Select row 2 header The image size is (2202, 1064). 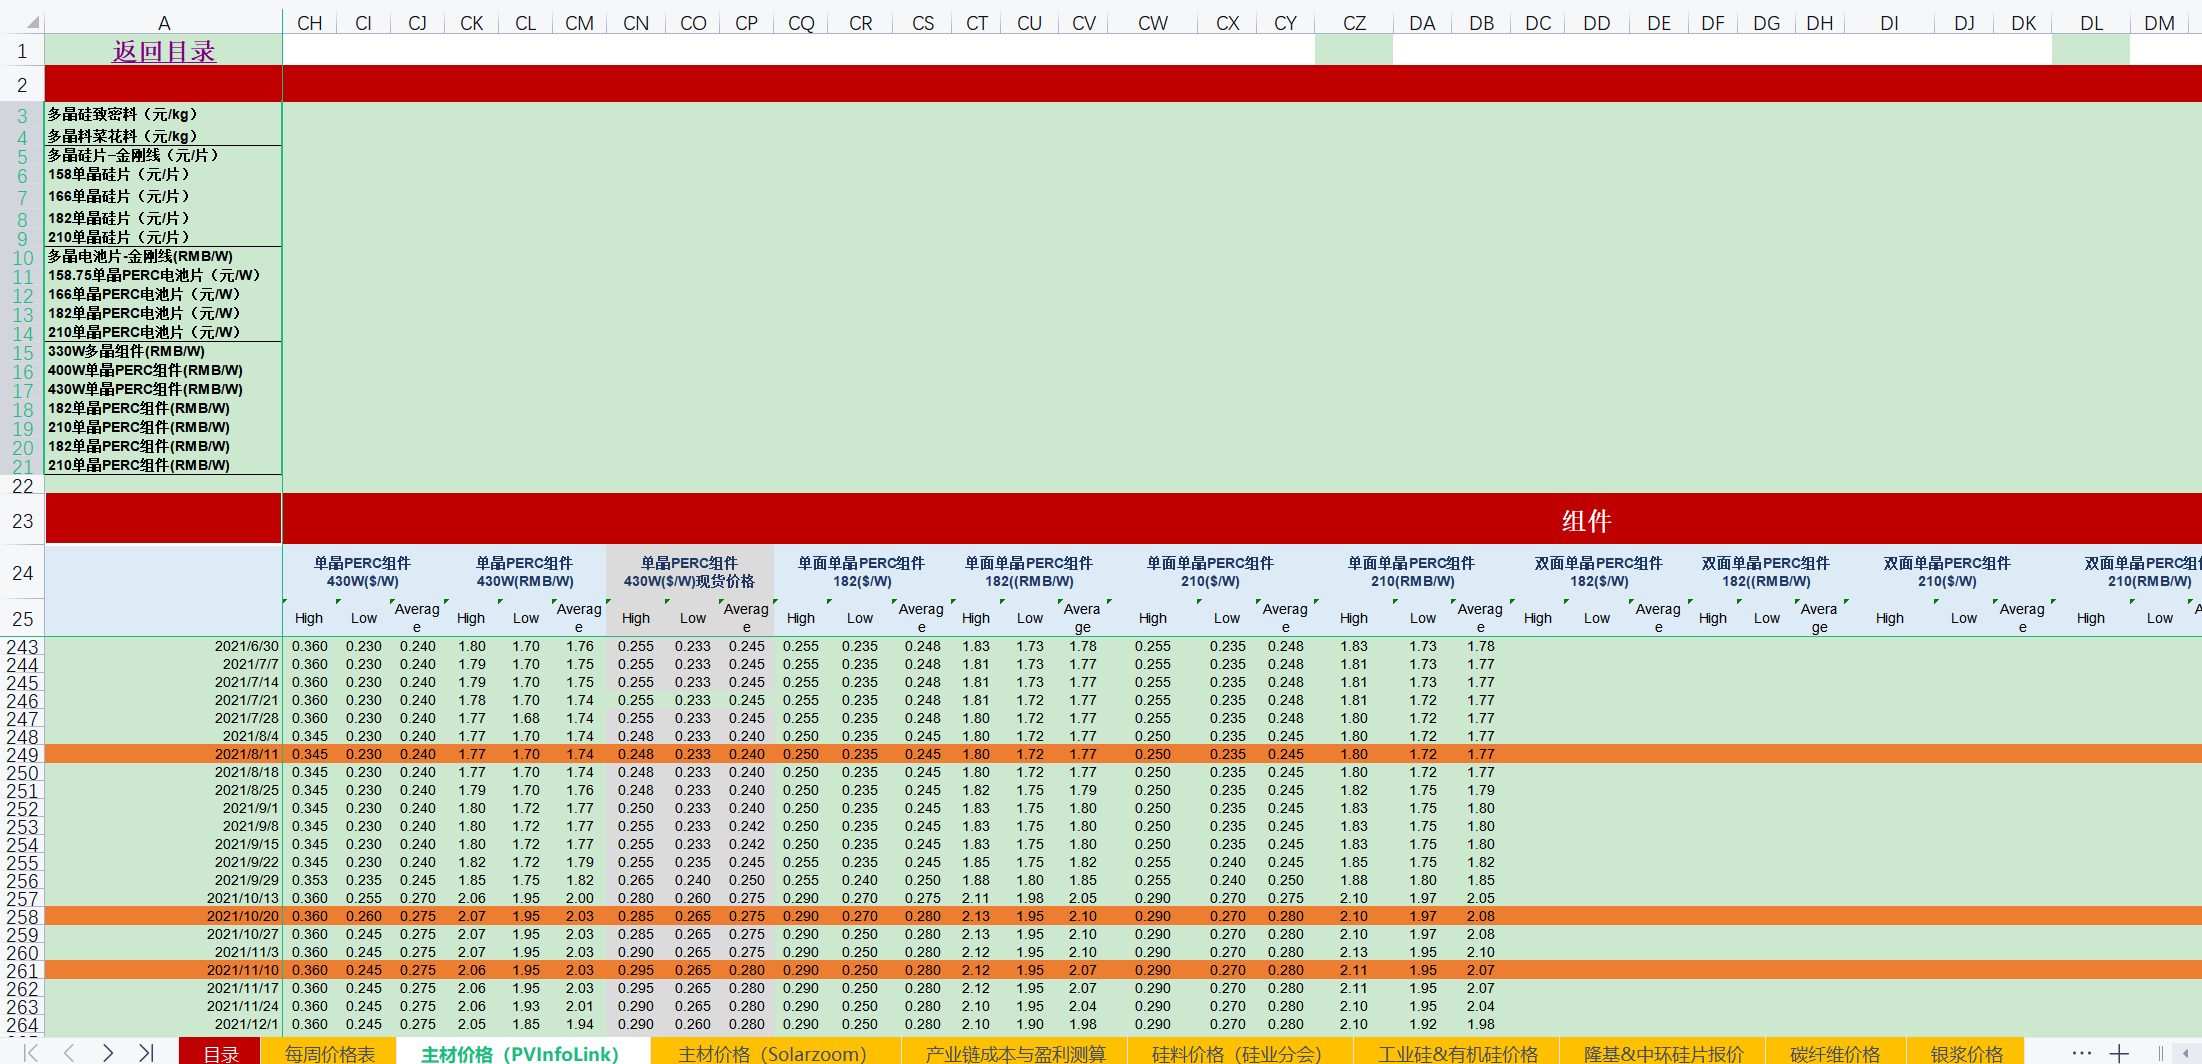tap(22, 84)
